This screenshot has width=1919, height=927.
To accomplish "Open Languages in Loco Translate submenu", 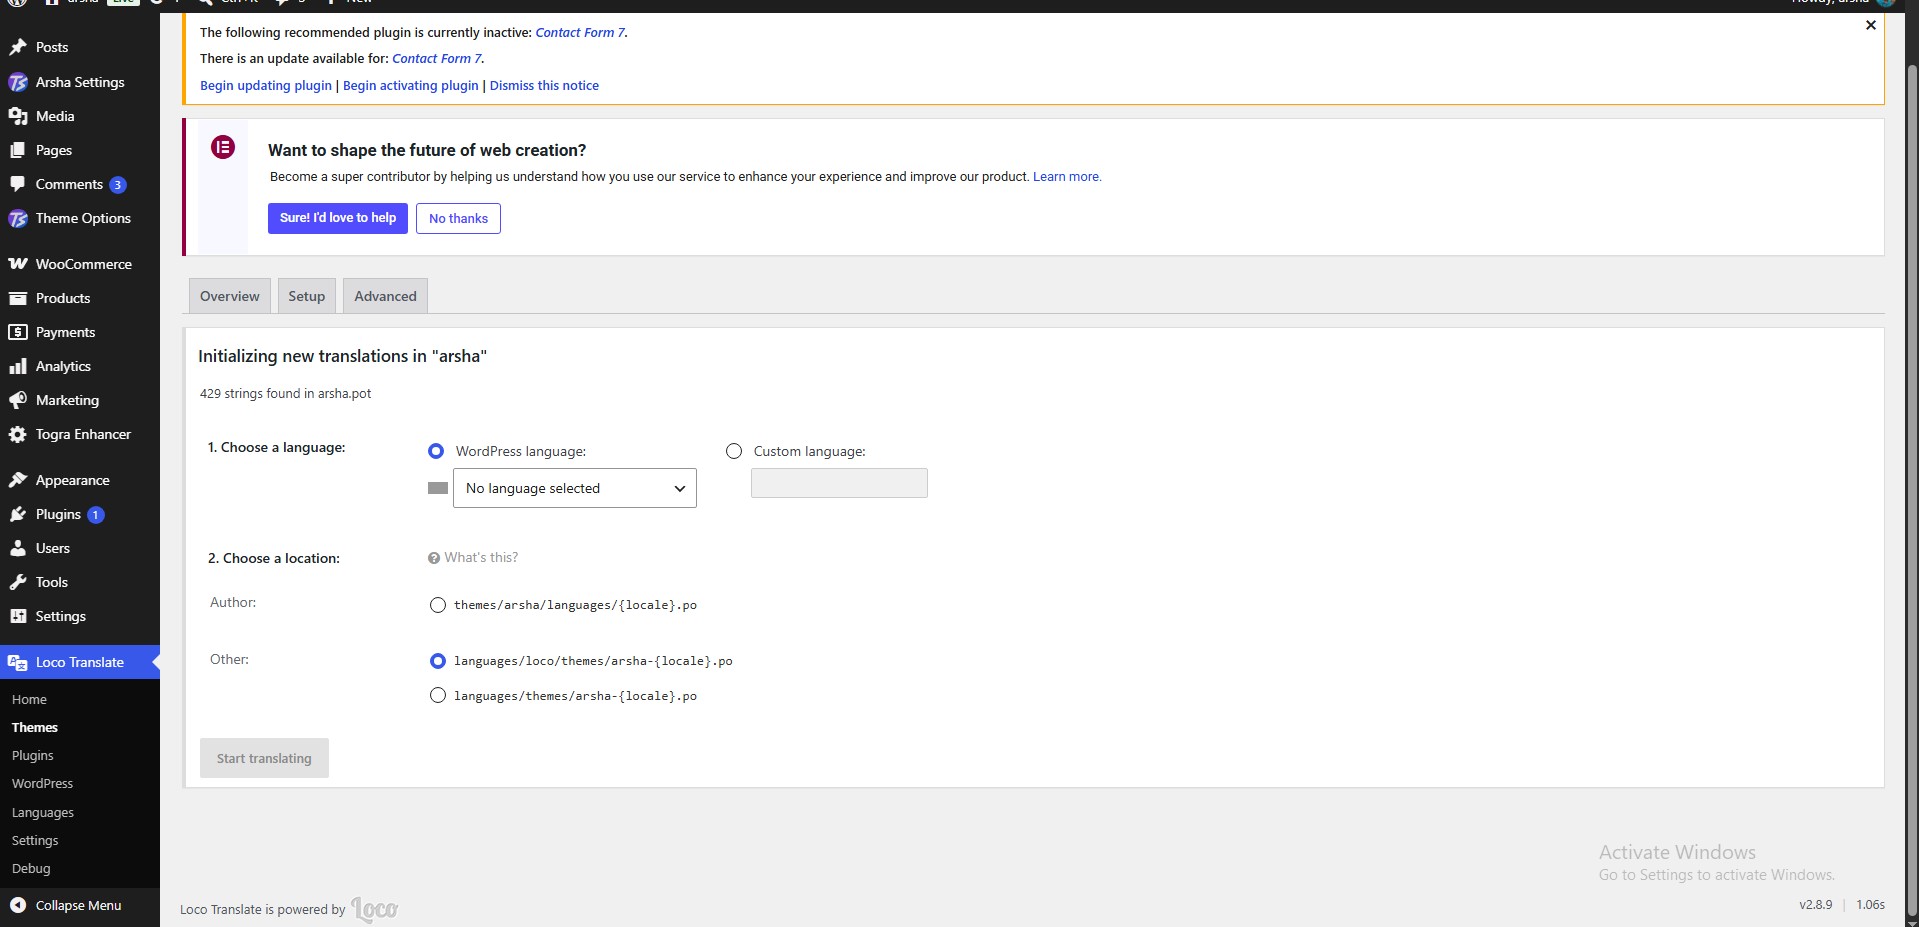I will (43, 812).
